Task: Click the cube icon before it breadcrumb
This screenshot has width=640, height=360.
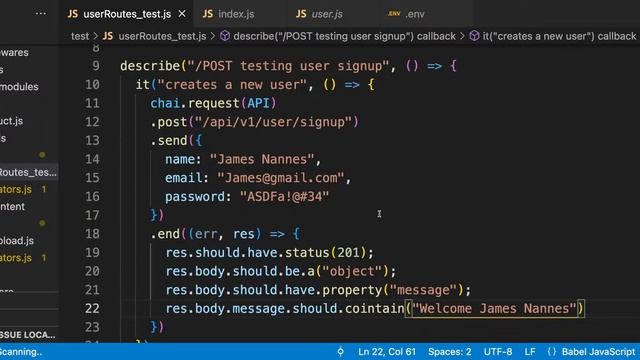Action: [x=474, y=36]
